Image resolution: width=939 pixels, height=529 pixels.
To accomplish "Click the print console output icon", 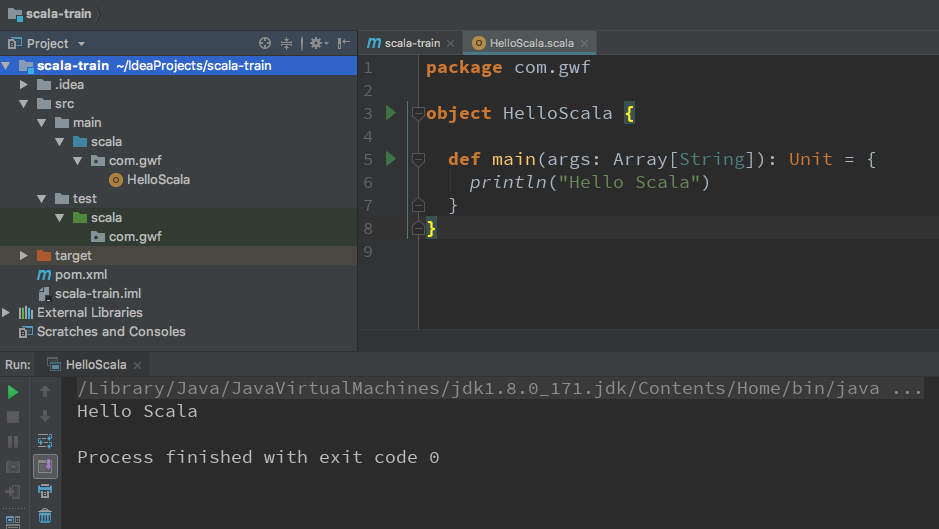I will click(x=45, y=491).
